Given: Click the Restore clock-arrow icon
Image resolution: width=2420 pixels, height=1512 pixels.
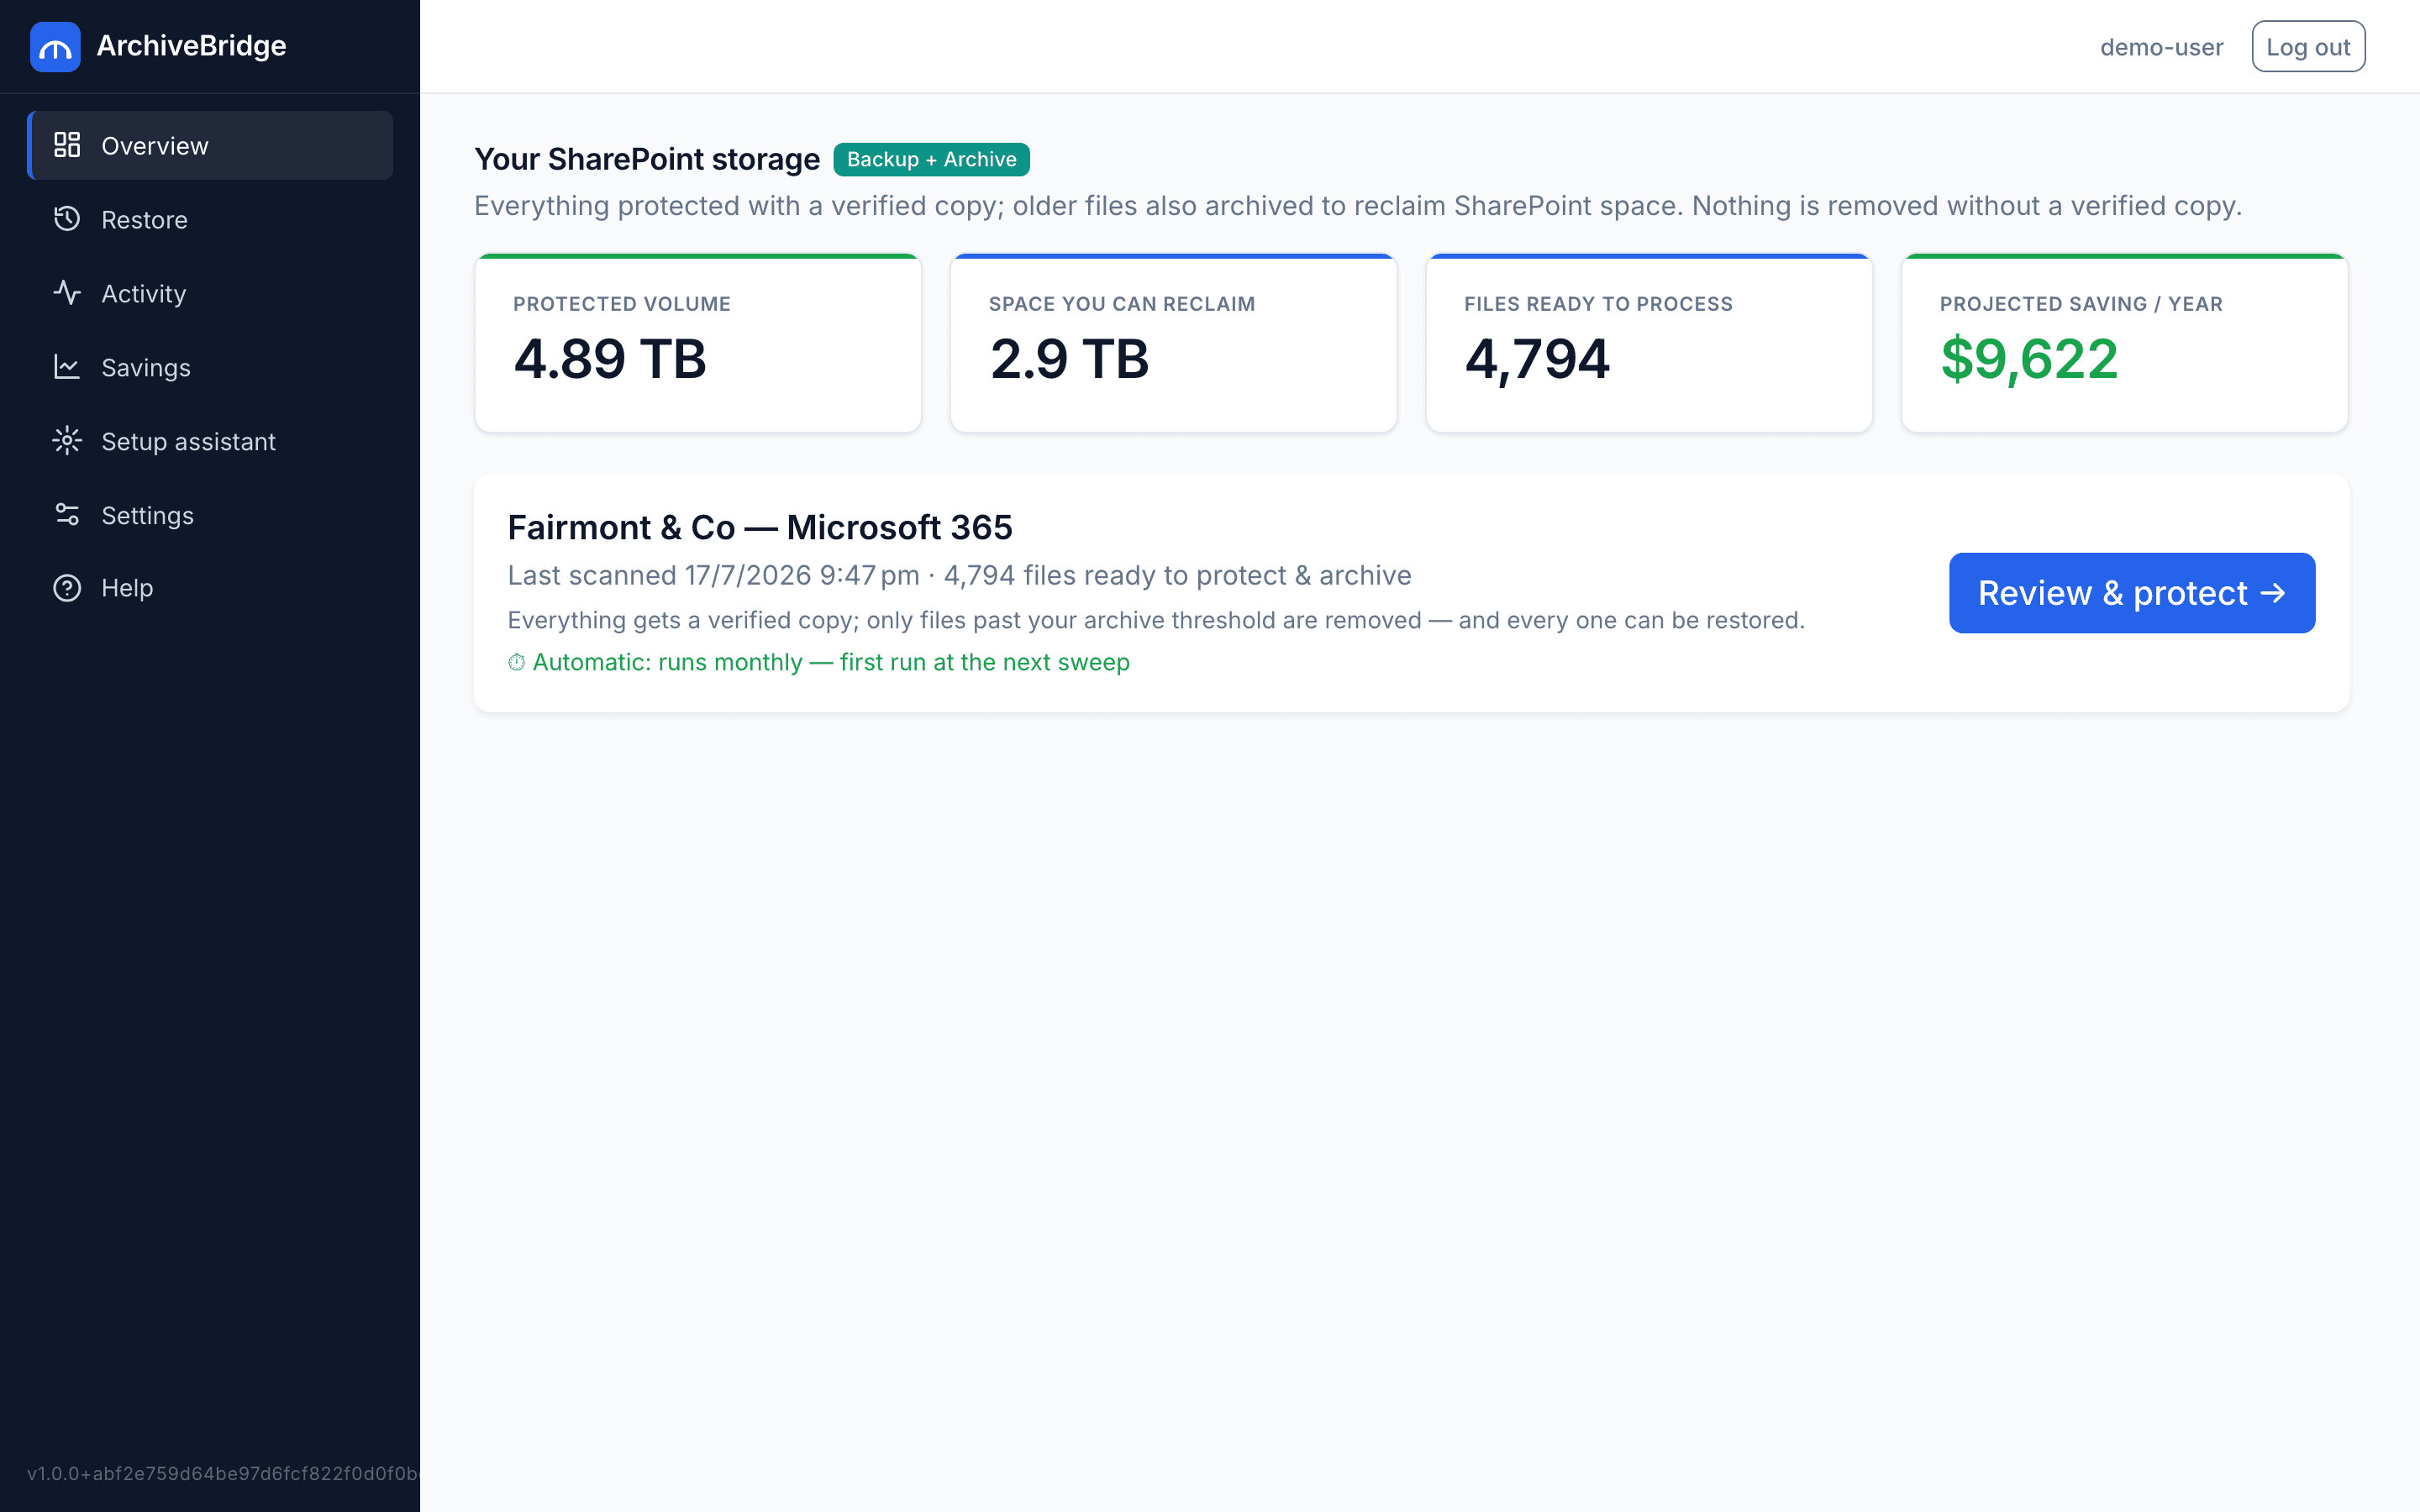Looking at the screenshot, I should point(67,219).
